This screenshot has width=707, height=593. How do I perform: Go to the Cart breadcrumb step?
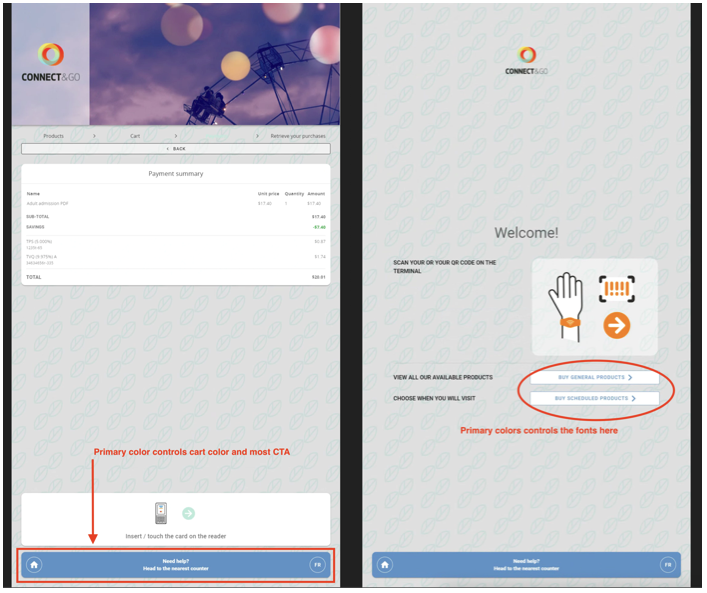[135, 135]
